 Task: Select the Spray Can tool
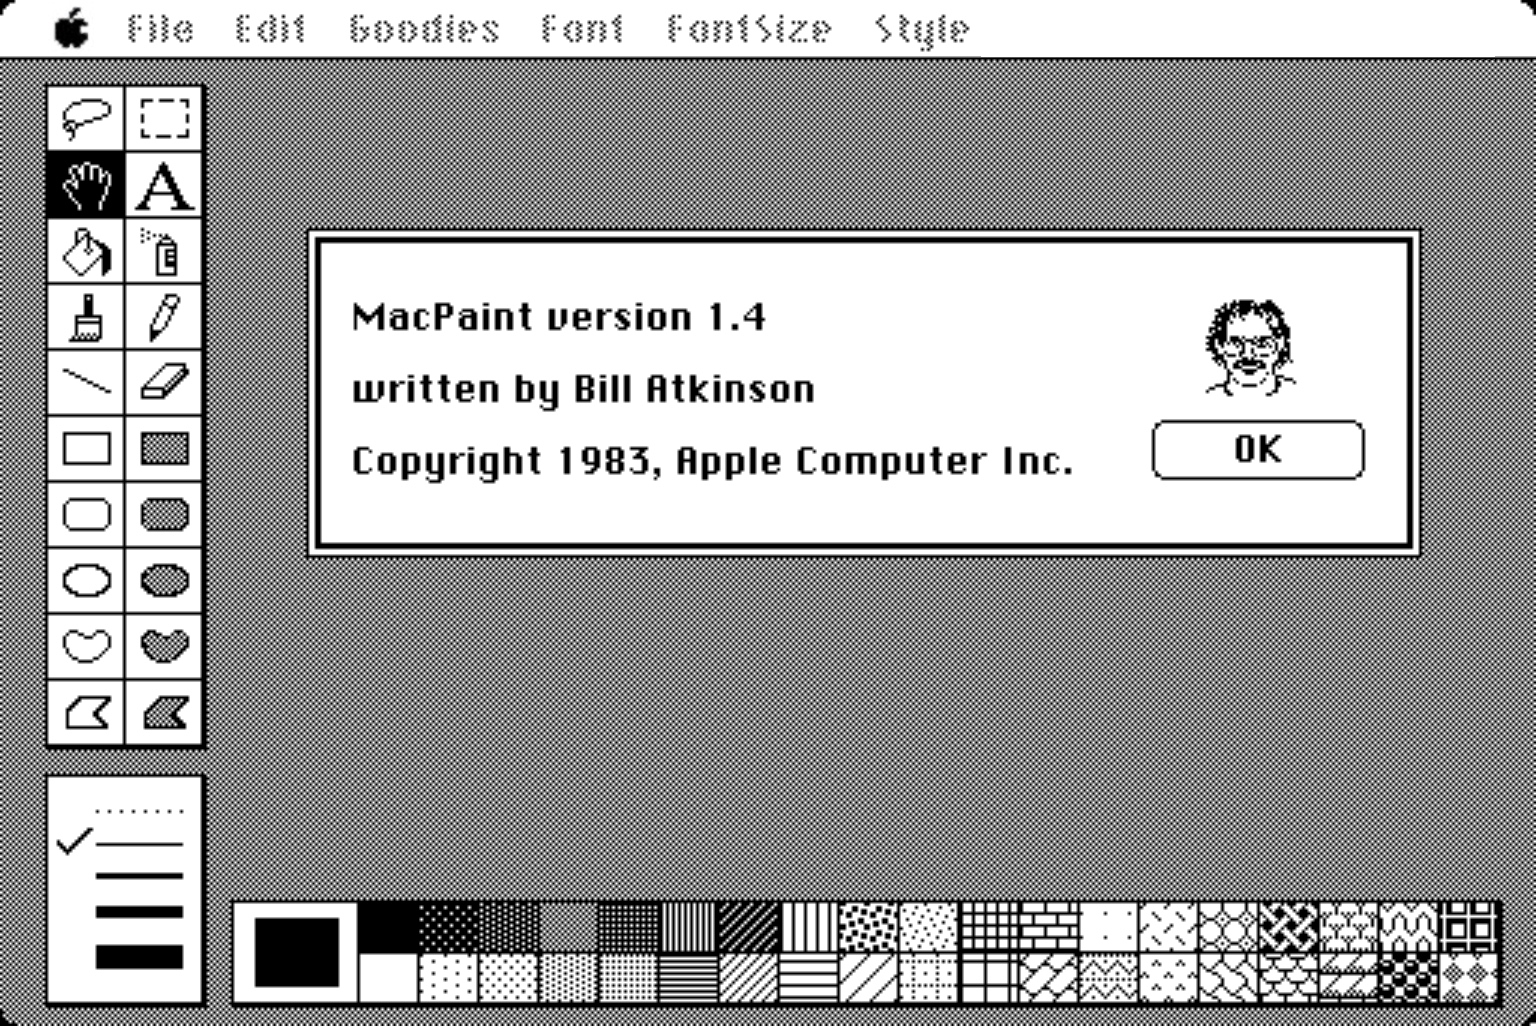[164, 251]
